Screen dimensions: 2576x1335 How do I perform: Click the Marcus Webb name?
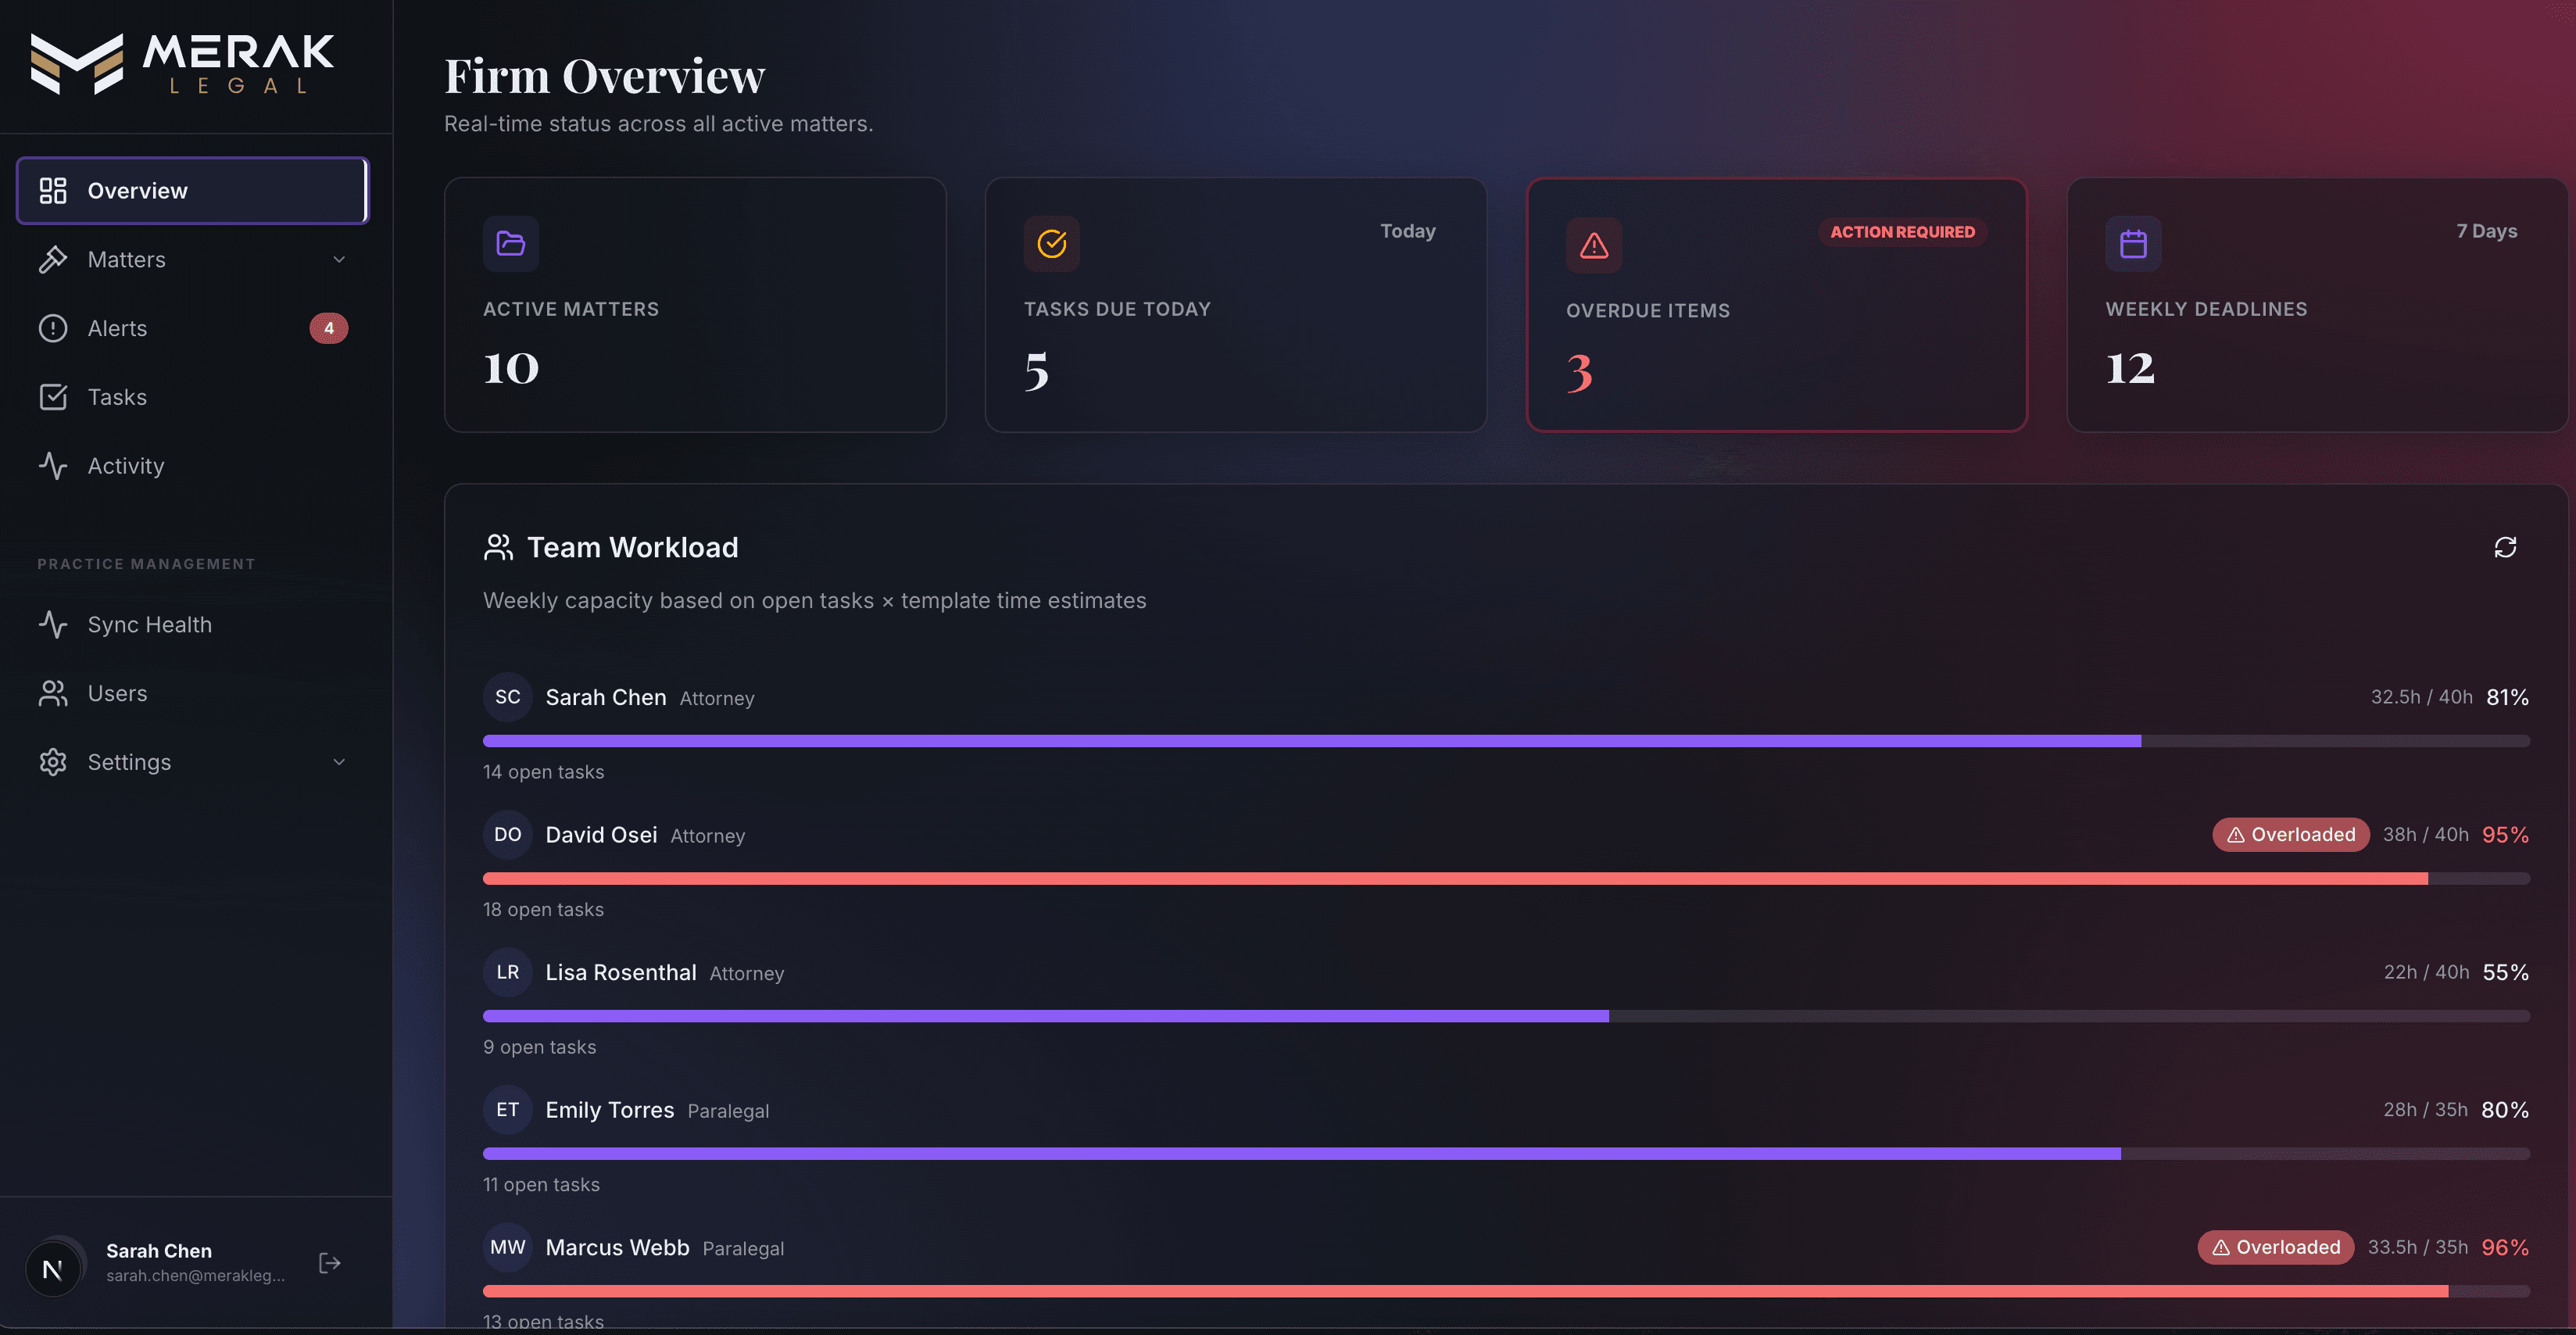tap(617, 1247)
